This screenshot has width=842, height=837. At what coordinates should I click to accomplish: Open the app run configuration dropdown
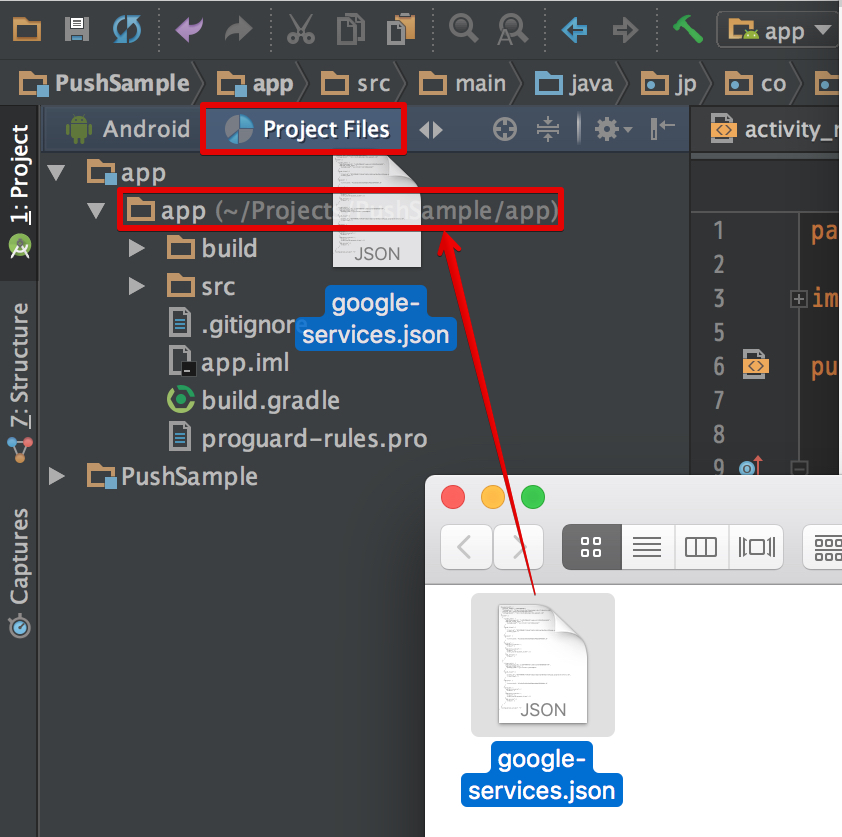click(779, 30)
